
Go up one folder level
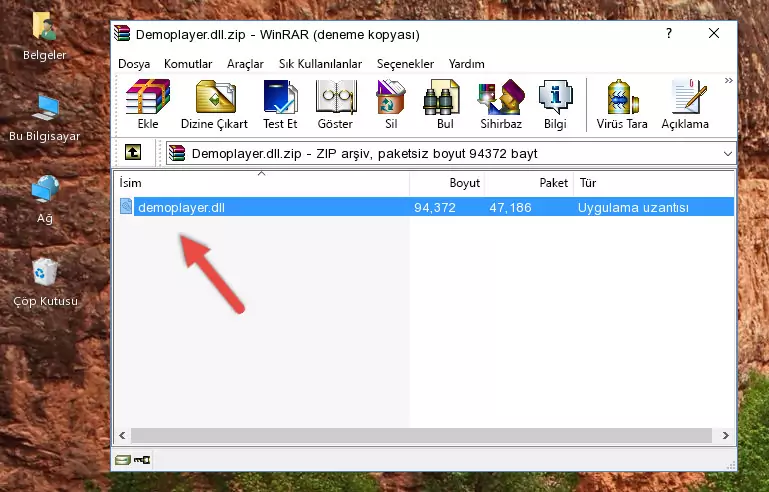133,152
